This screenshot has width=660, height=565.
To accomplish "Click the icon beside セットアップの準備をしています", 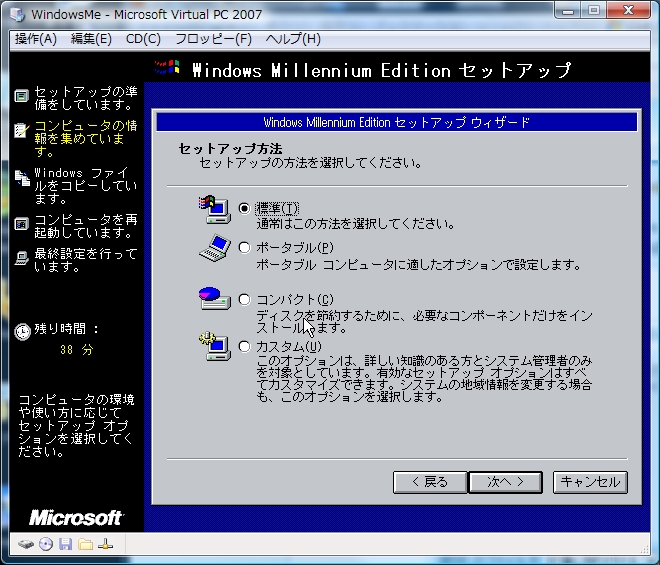I will [21, 96].
